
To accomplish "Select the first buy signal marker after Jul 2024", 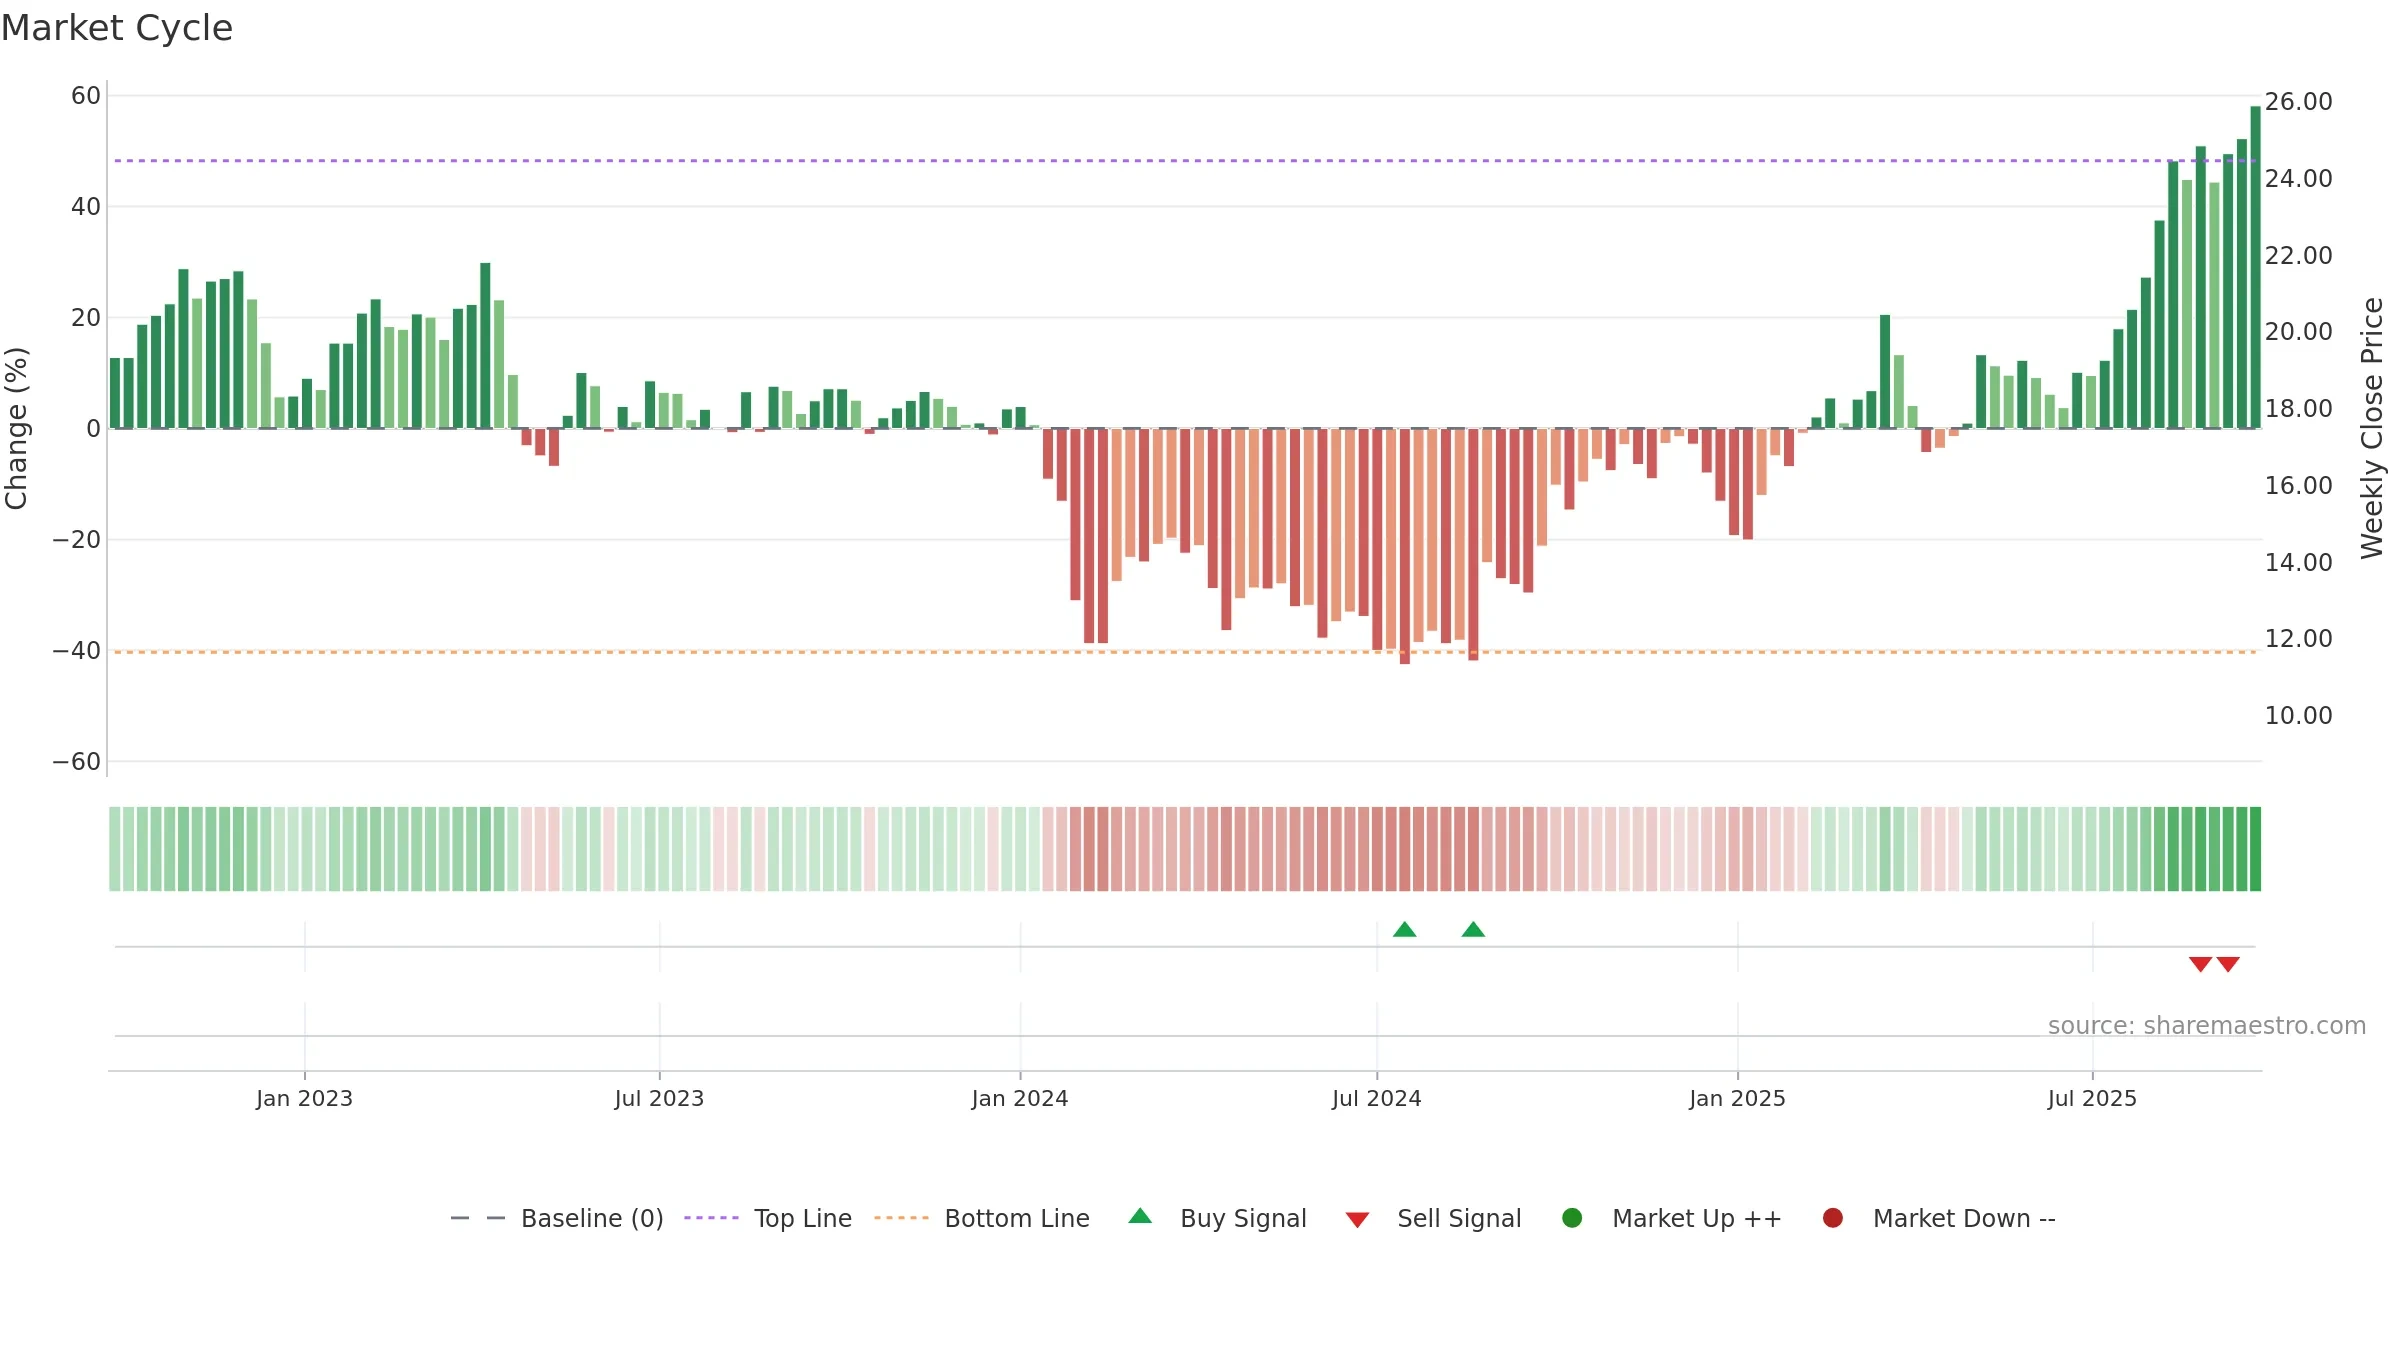I will (x=1405, y=929).
